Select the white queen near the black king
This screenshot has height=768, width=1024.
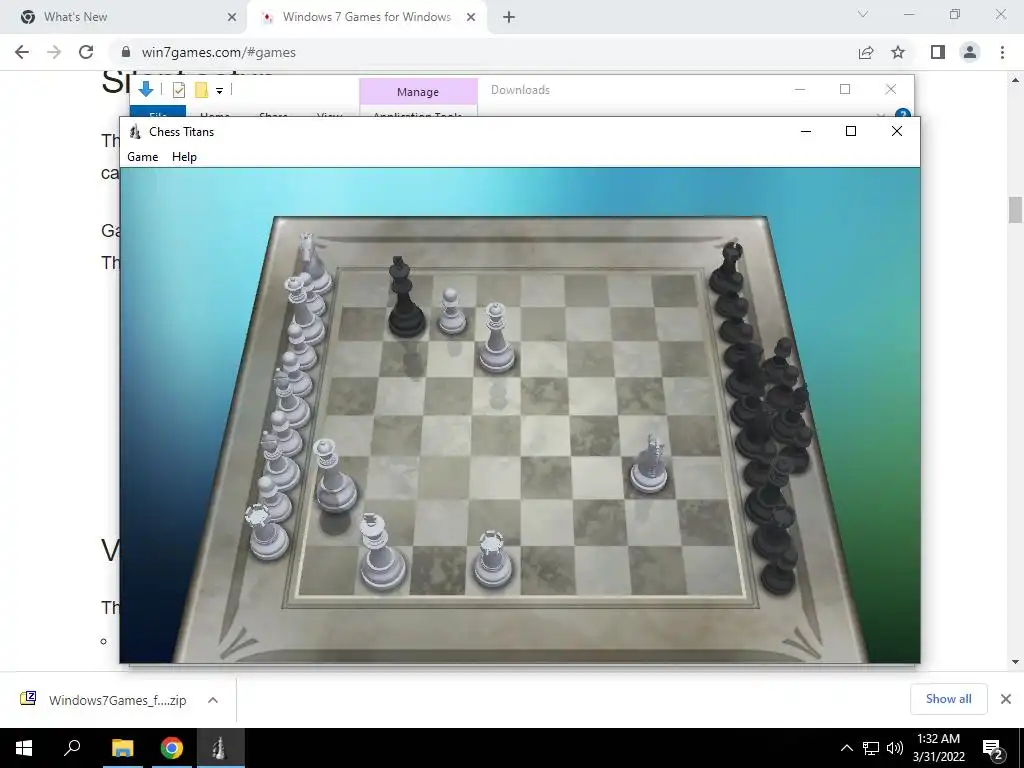pos(496,338)
